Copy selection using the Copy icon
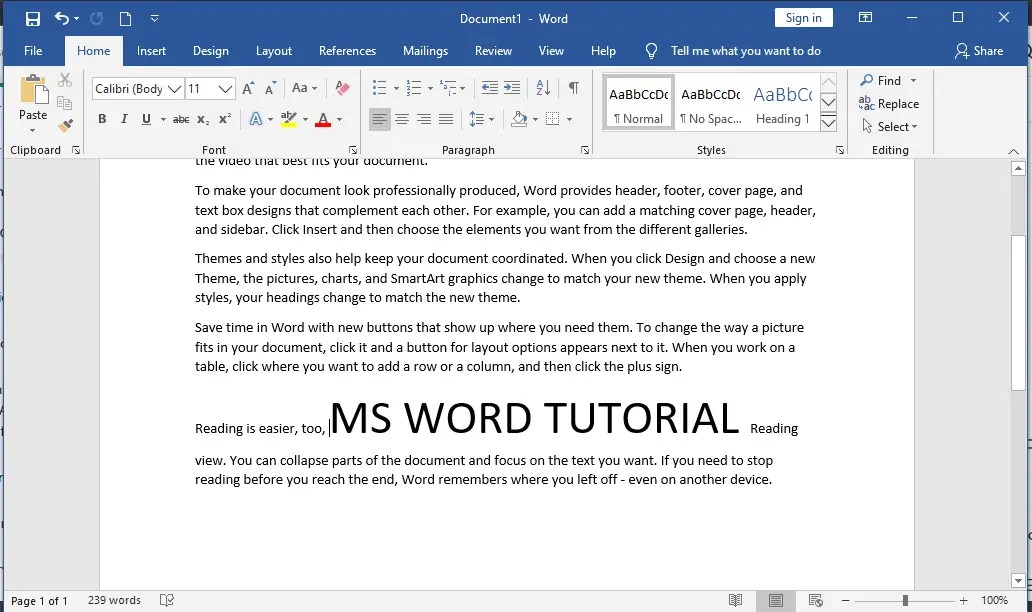Screen dimensions: 1032x612 point(64,103)
